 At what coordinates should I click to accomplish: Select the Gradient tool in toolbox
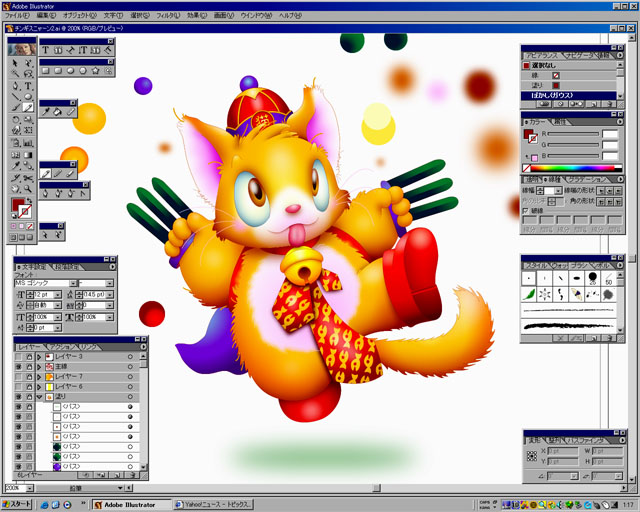pos(28,155)
